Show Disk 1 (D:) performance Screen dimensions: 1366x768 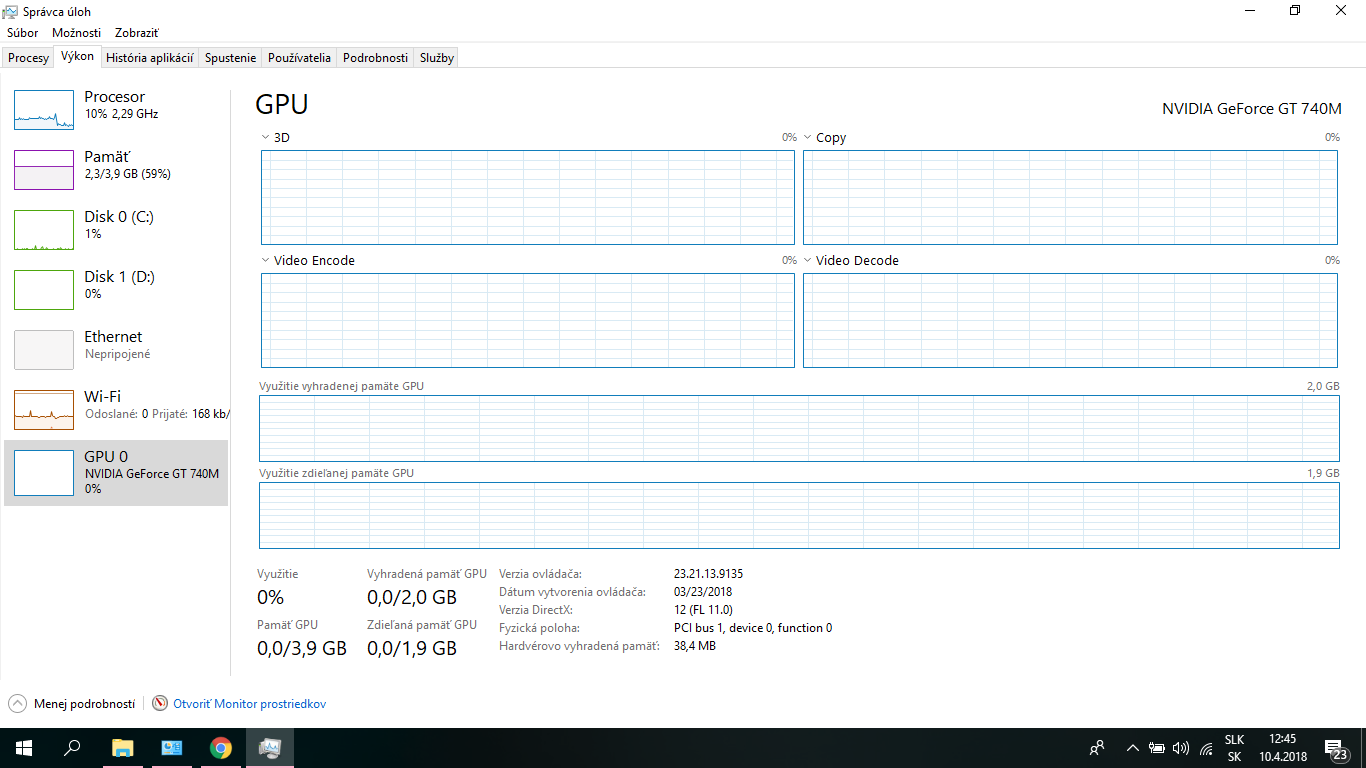pos(116,290)
